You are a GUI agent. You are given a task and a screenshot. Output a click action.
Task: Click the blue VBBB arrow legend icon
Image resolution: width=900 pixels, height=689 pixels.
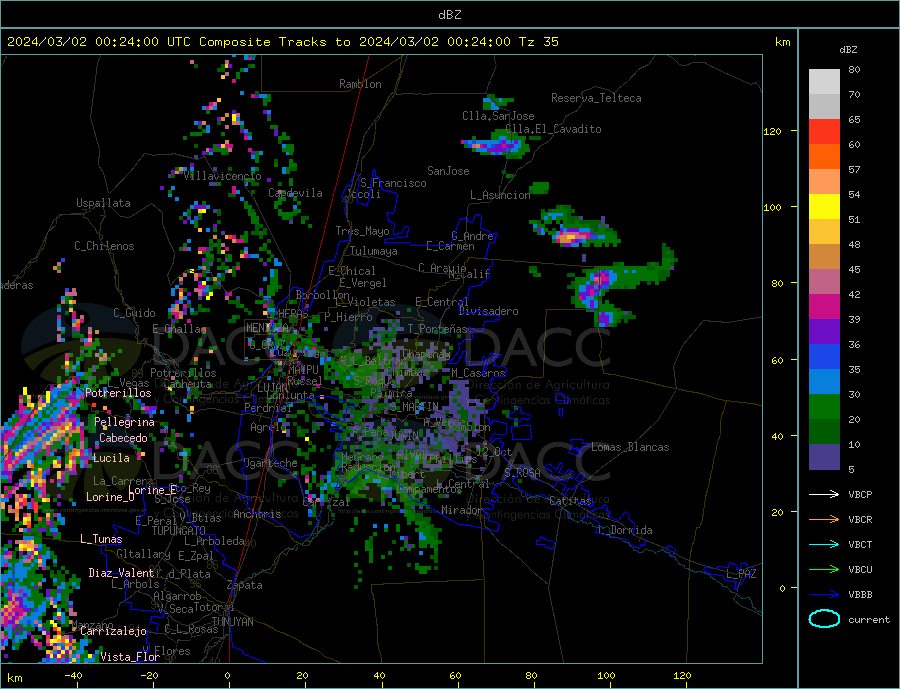click(x=824, y=595)
